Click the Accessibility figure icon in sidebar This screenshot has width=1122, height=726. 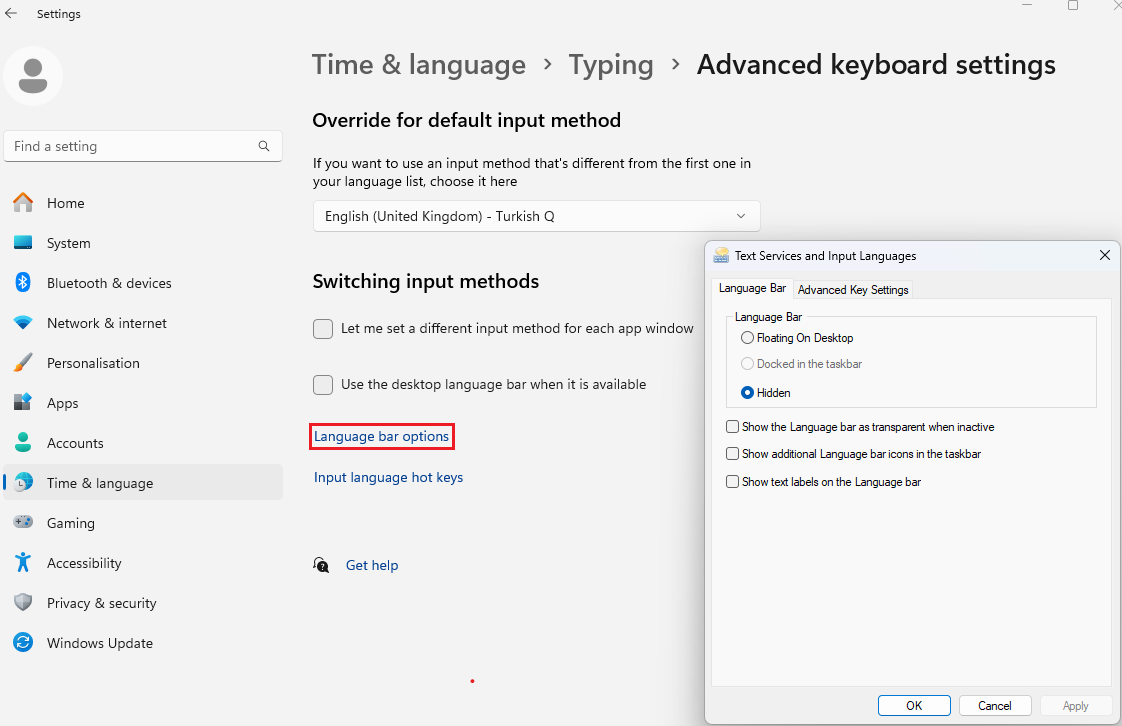coord(23,562)
